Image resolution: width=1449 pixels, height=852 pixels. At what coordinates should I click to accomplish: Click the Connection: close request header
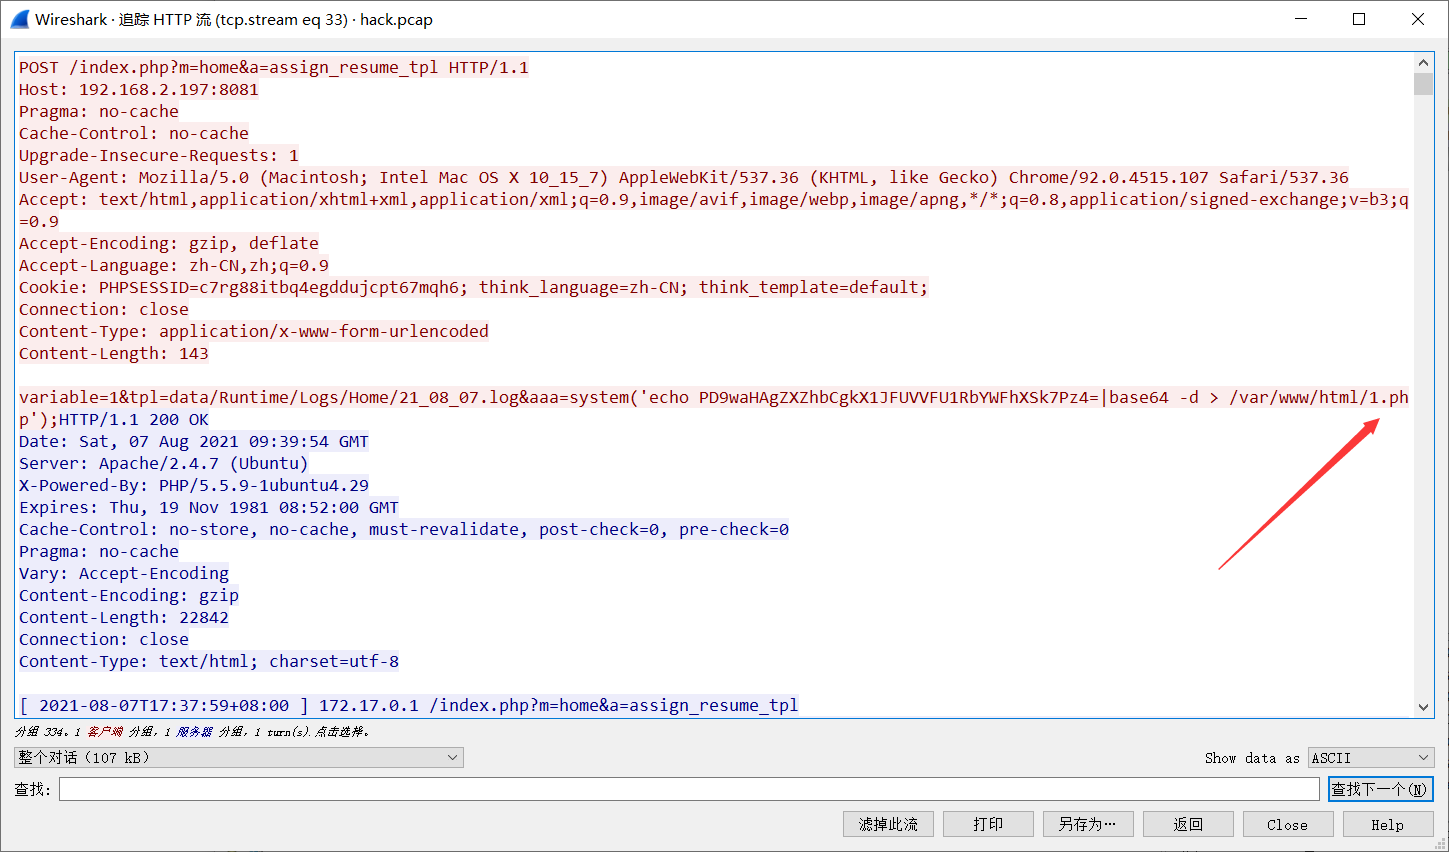click(x=104, y=309)
